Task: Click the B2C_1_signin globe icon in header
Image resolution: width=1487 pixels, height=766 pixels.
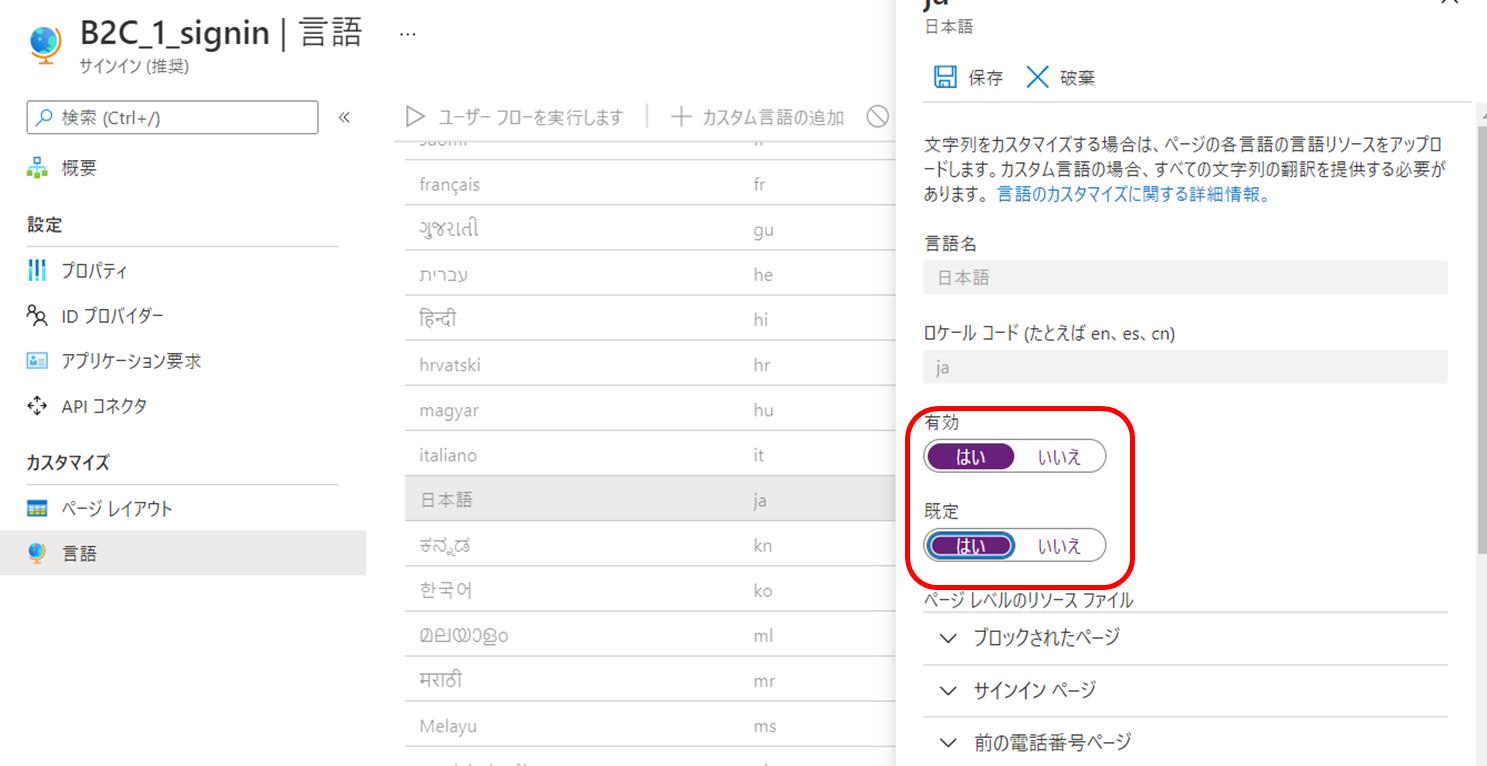Action: coord(45,45)
